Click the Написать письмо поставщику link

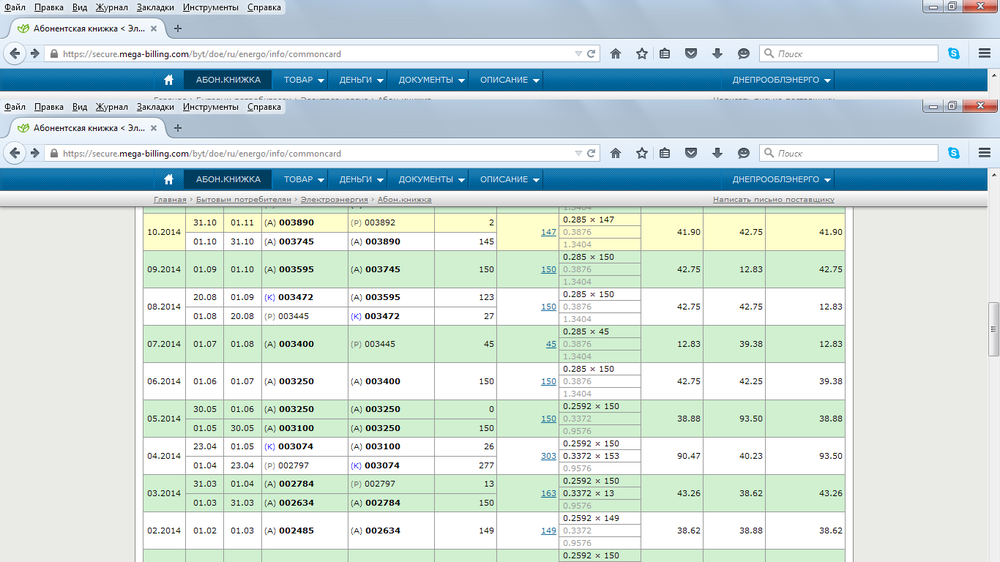click(773, 200)
